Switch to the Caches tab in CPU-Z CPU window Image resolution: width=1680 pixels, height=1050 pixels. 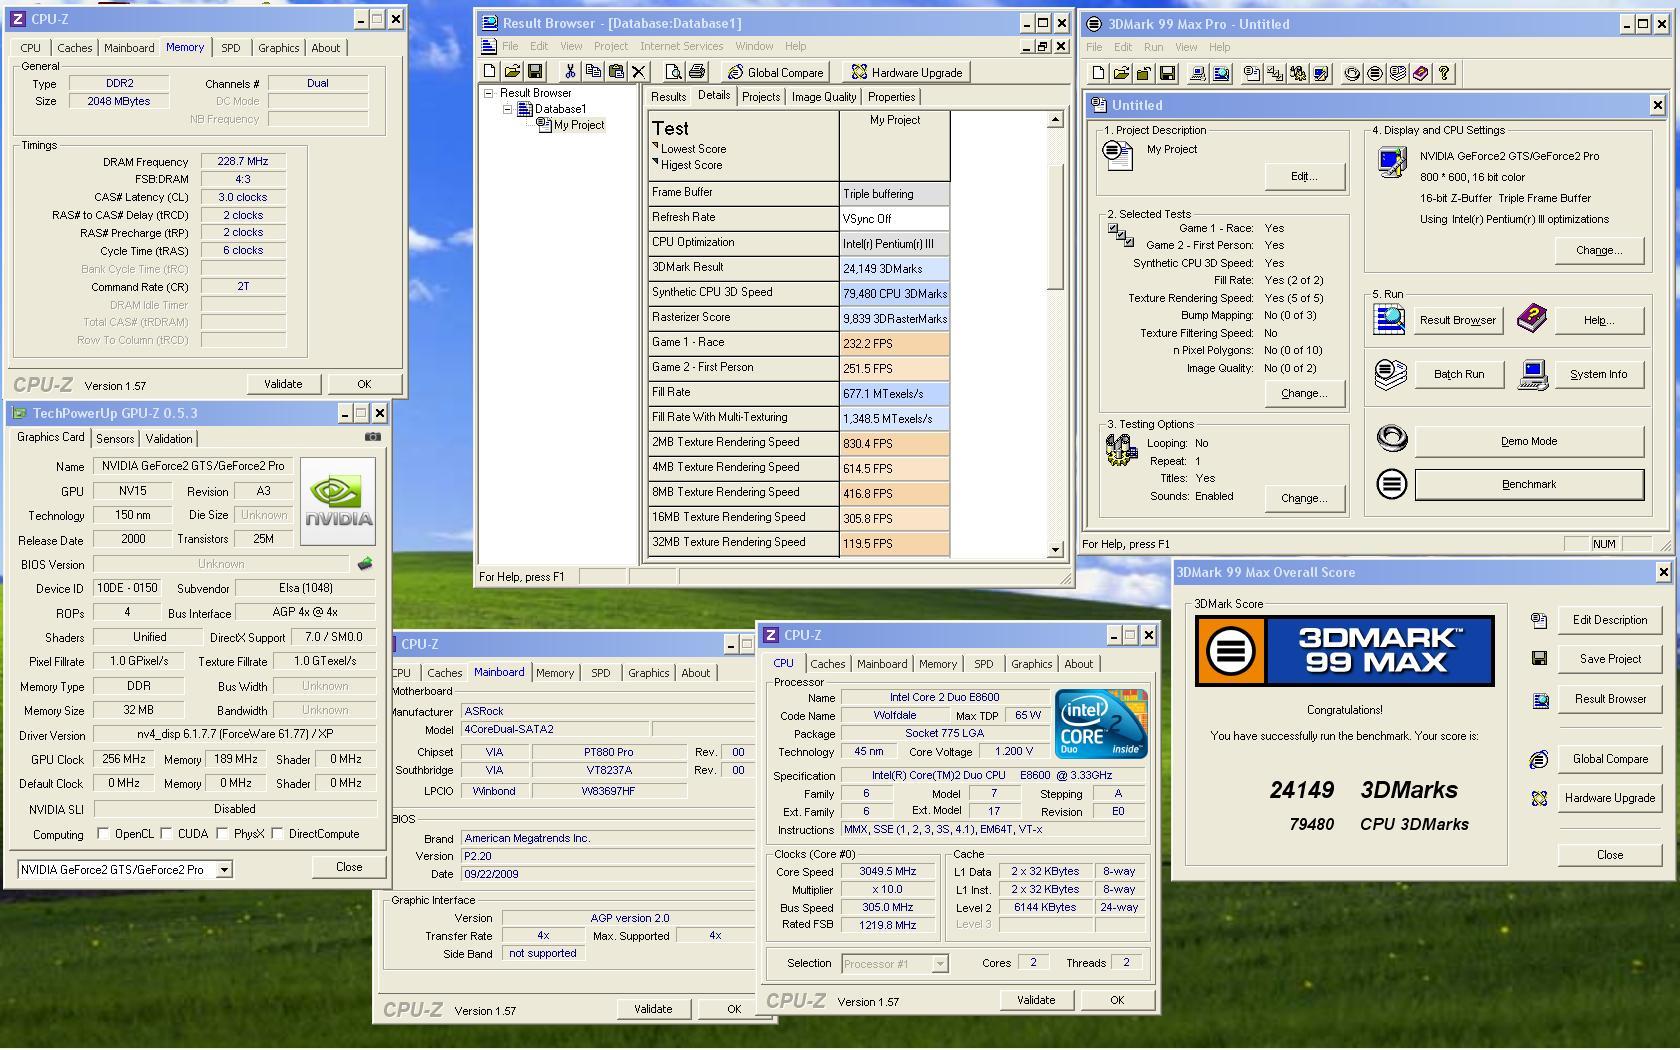click(x=827, y=664)
